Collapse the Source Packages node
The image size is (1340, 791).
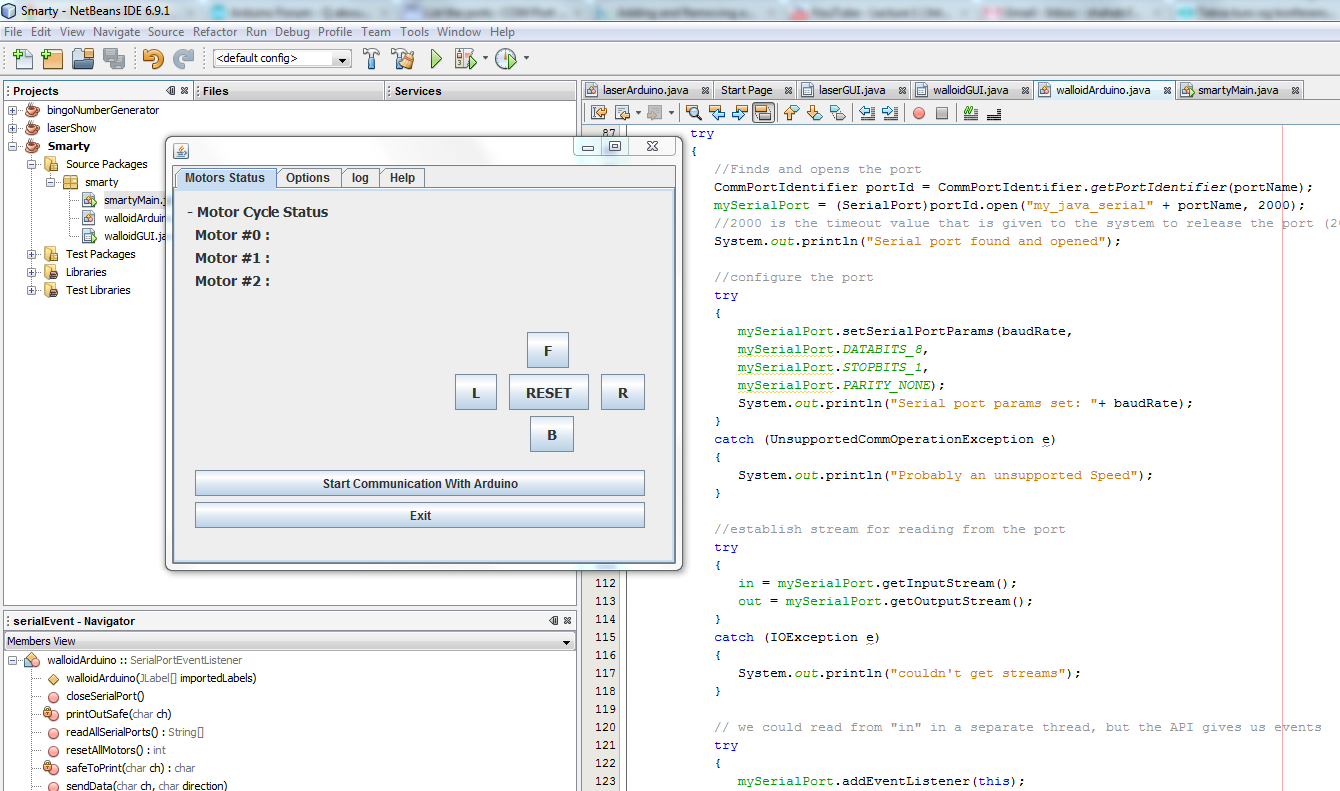click(x=32, y=164)
